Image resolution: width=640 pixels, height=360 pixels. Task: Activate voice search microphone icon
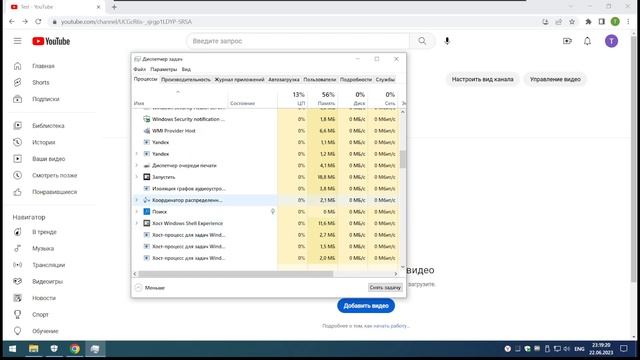(x=447, y=41)
